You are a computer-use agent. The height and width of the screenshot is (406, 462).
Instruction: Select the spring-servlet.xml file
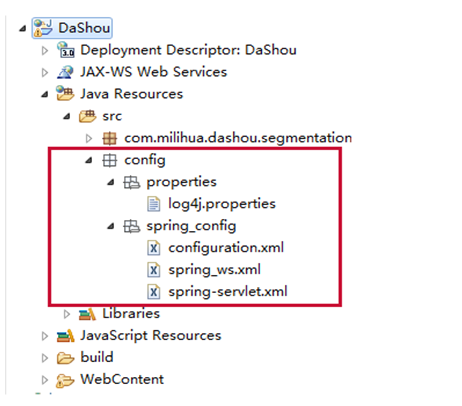(228, 292)
